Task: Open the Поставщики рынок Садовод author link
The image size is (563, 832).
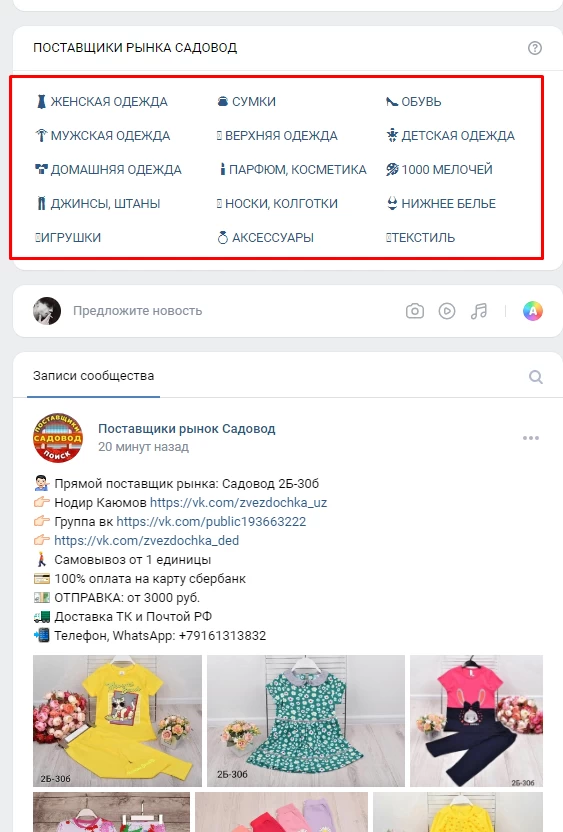Action: point(187,429)
